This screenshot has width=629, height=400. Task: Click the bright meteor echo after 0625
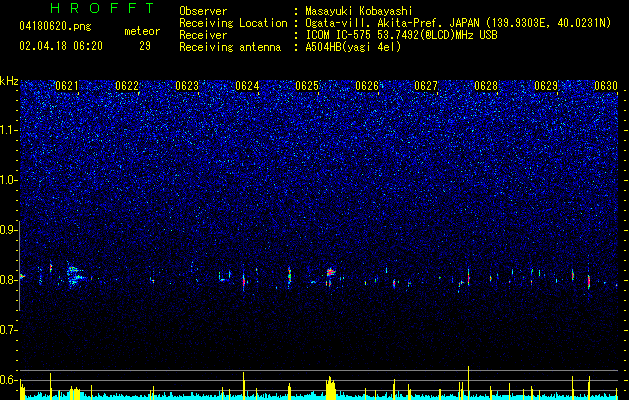click(330, 273)
